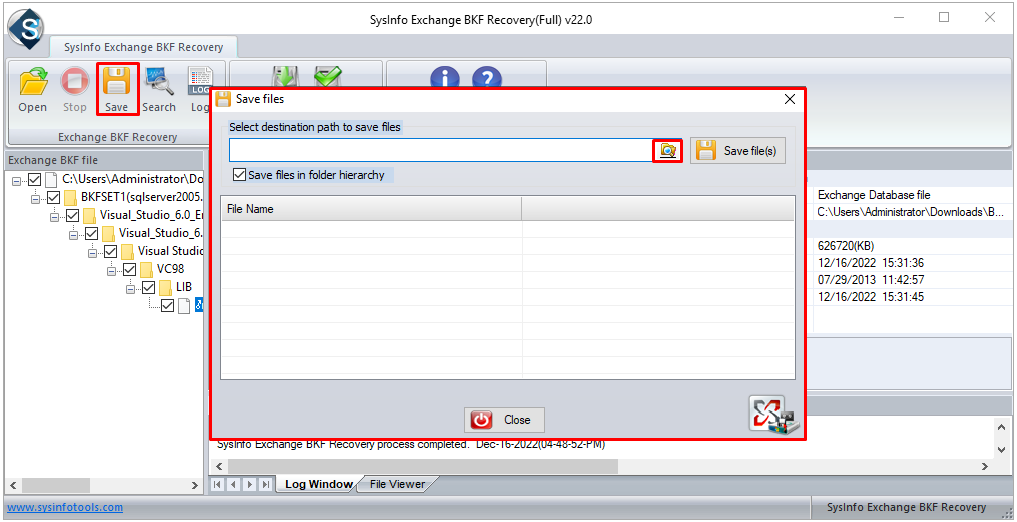Select the LIB tree item label
The image size is (1017, 522).
pos(184,287)
